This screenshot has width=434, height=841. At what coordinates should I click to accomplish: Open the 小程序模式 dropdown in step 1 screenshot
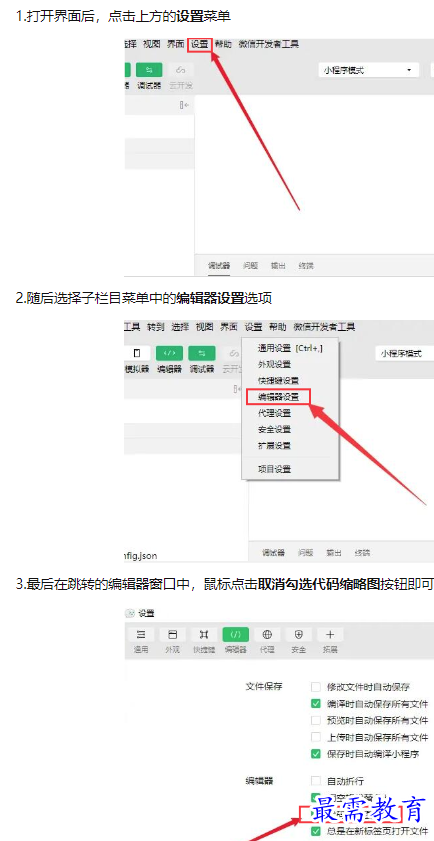[x=368, y=70]
